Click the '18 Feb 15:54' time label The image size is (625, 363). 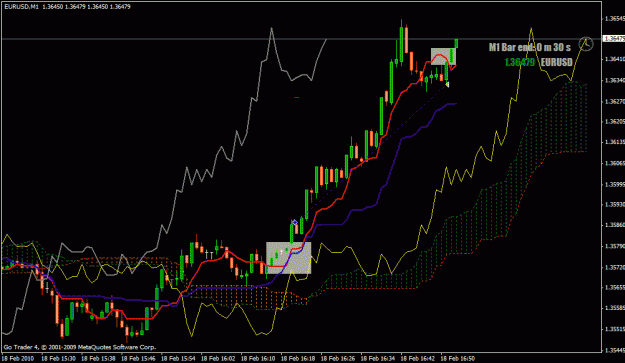[x=178, y=358]
